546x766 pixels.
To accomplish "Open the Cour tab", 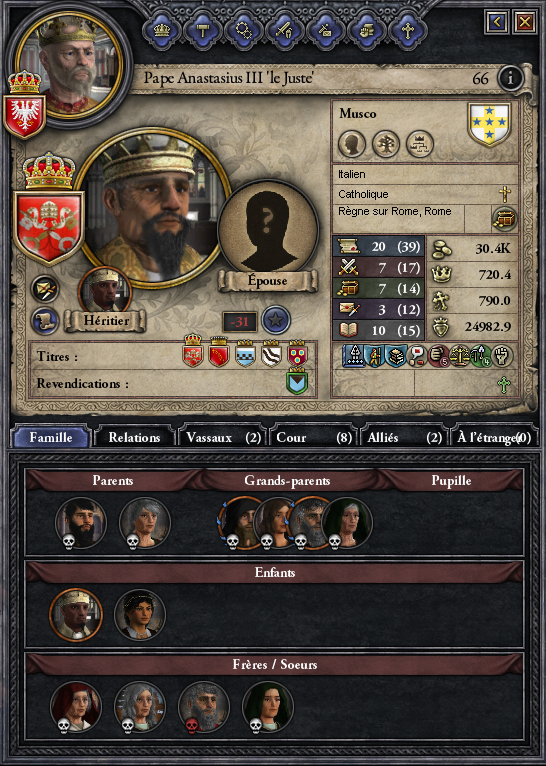I will (313, 437).
